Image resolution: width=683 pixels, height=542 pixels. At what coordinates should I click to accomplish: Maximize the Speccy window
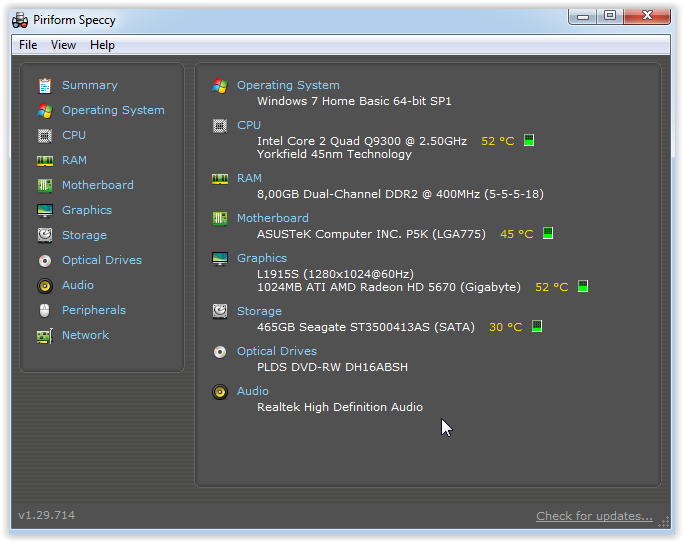(609, 16)
